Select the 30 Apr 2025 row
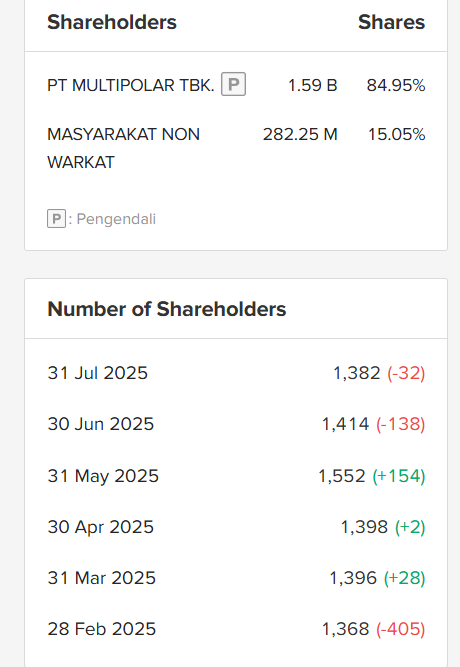Image resolution: width=460 pixels, height=667 pixels. click(x=236, y=527)
